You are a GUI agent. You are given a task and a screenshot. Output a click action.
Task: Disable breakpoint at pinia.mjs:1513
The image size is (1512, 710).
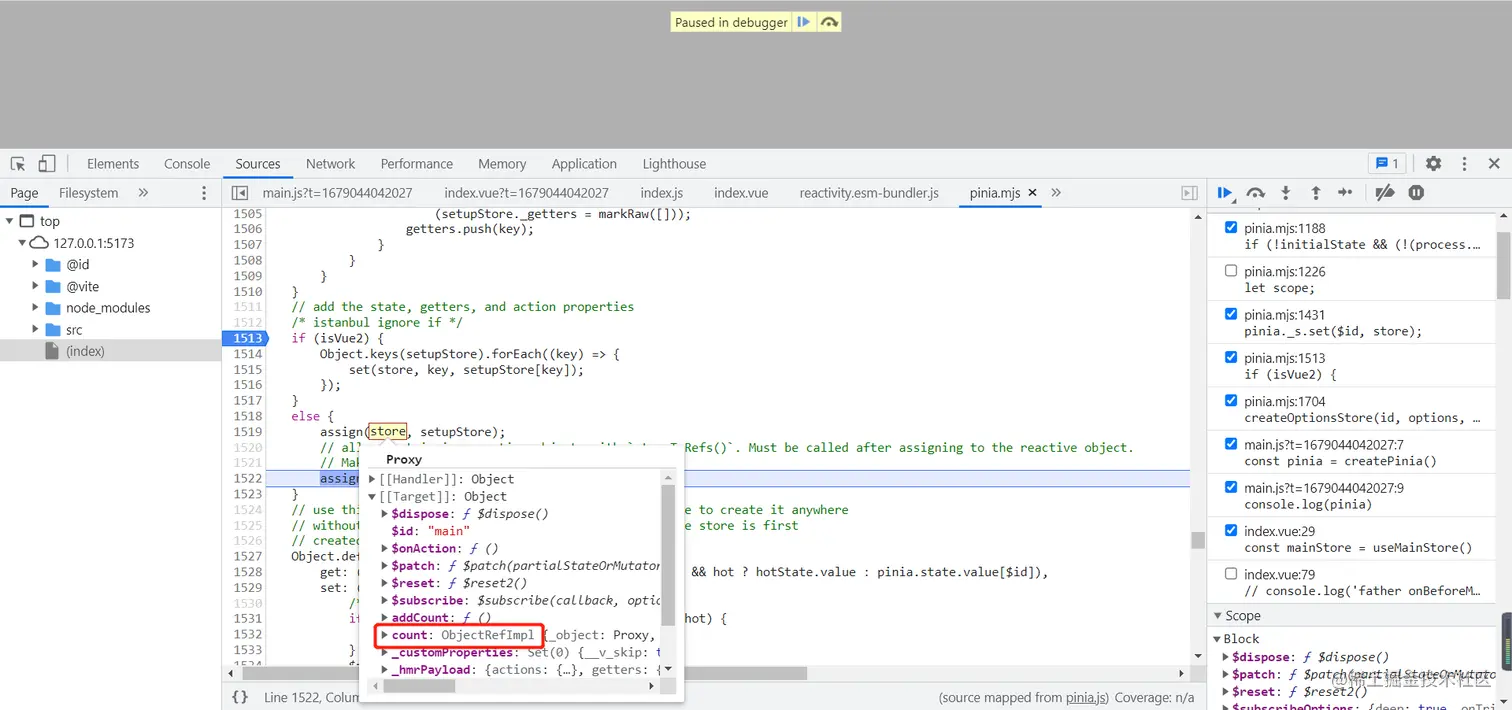(1231, 358)
